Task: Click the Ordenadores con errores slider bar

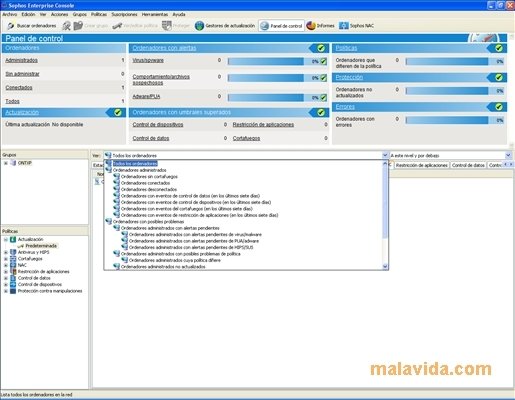Action: pos(447,120)
